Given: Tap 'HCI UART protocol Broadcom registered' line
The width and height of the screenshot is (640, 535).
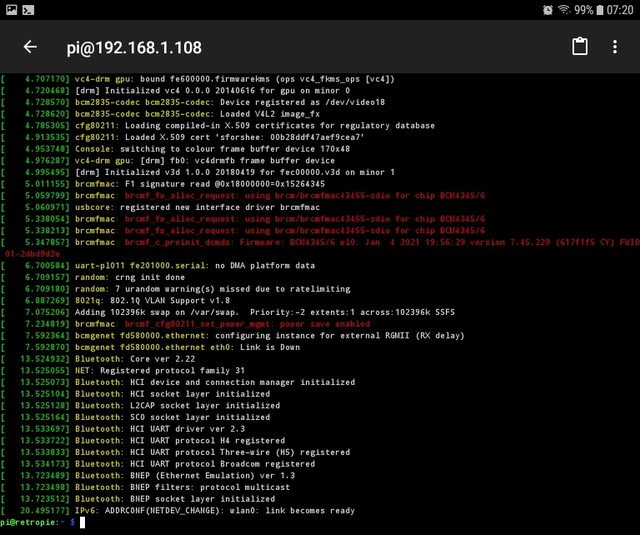Looking at the screenshot, I should (158, 464).
